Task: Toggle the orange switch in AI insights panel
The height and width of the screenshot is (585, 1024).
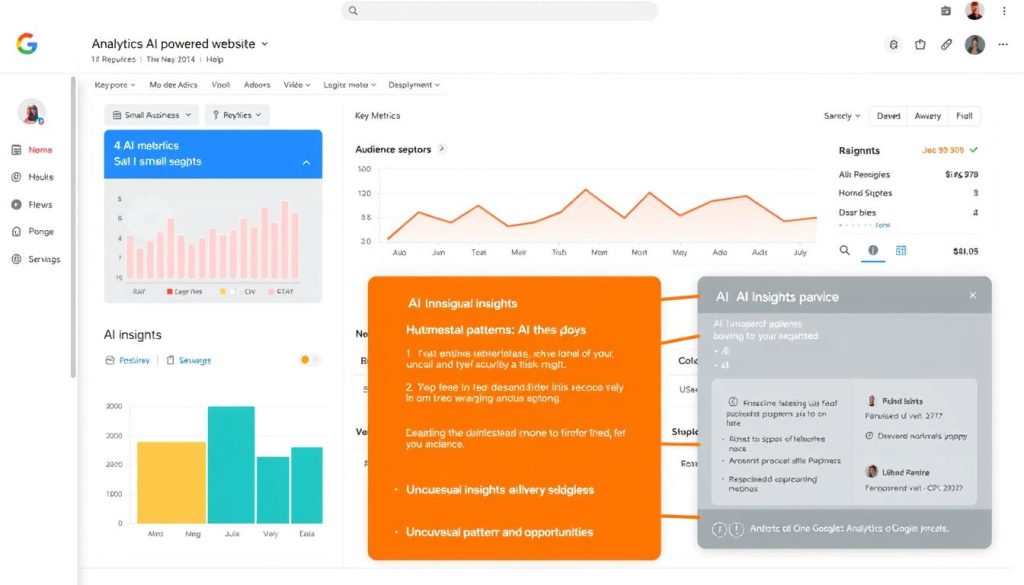Action: pyautogui.click(x=305, y=360)
